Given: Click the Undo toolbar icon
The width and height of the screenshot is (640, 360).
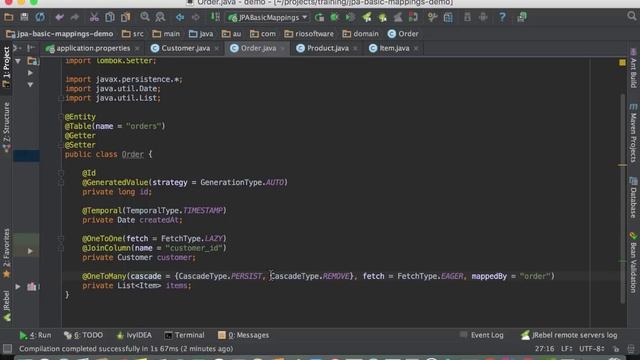Looking at the screenshot, I should (60, 17).
